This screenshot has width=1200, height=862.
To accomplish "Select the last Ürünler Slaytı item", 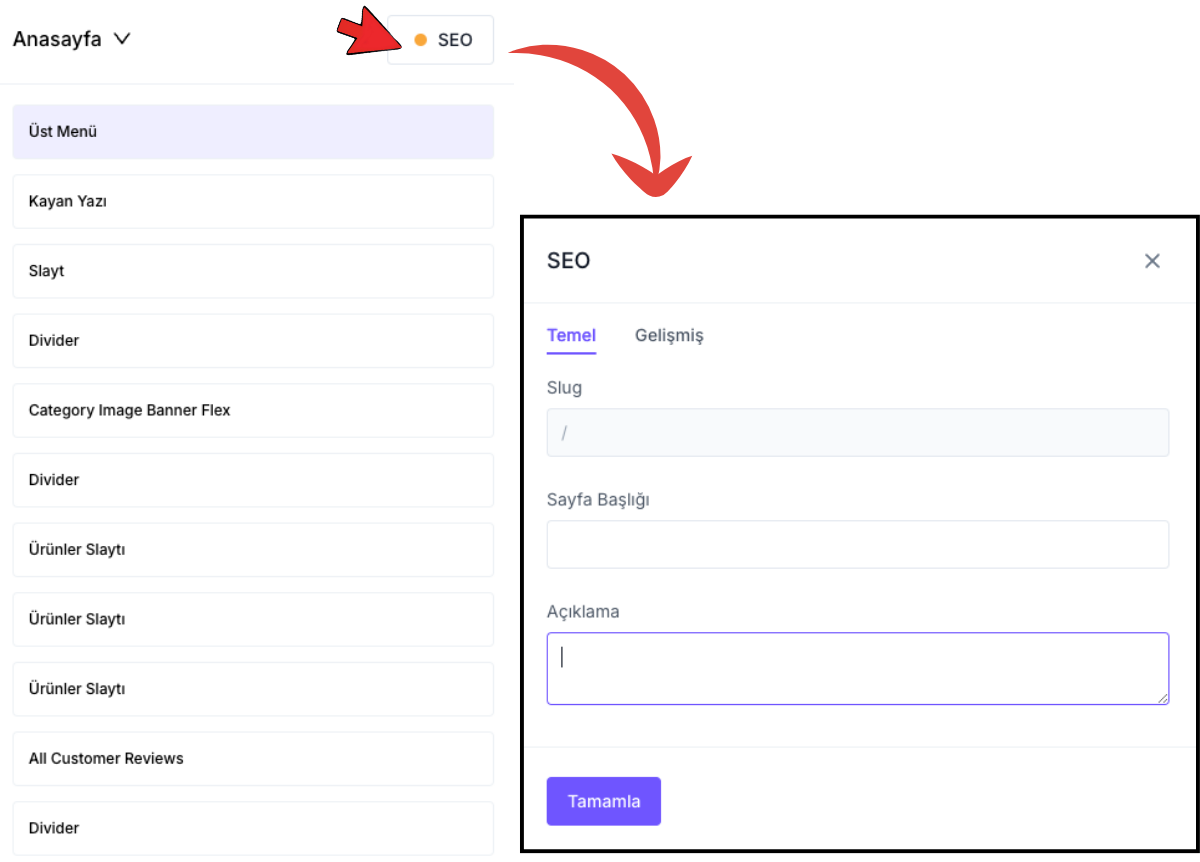I will click(x=253, y=689).
